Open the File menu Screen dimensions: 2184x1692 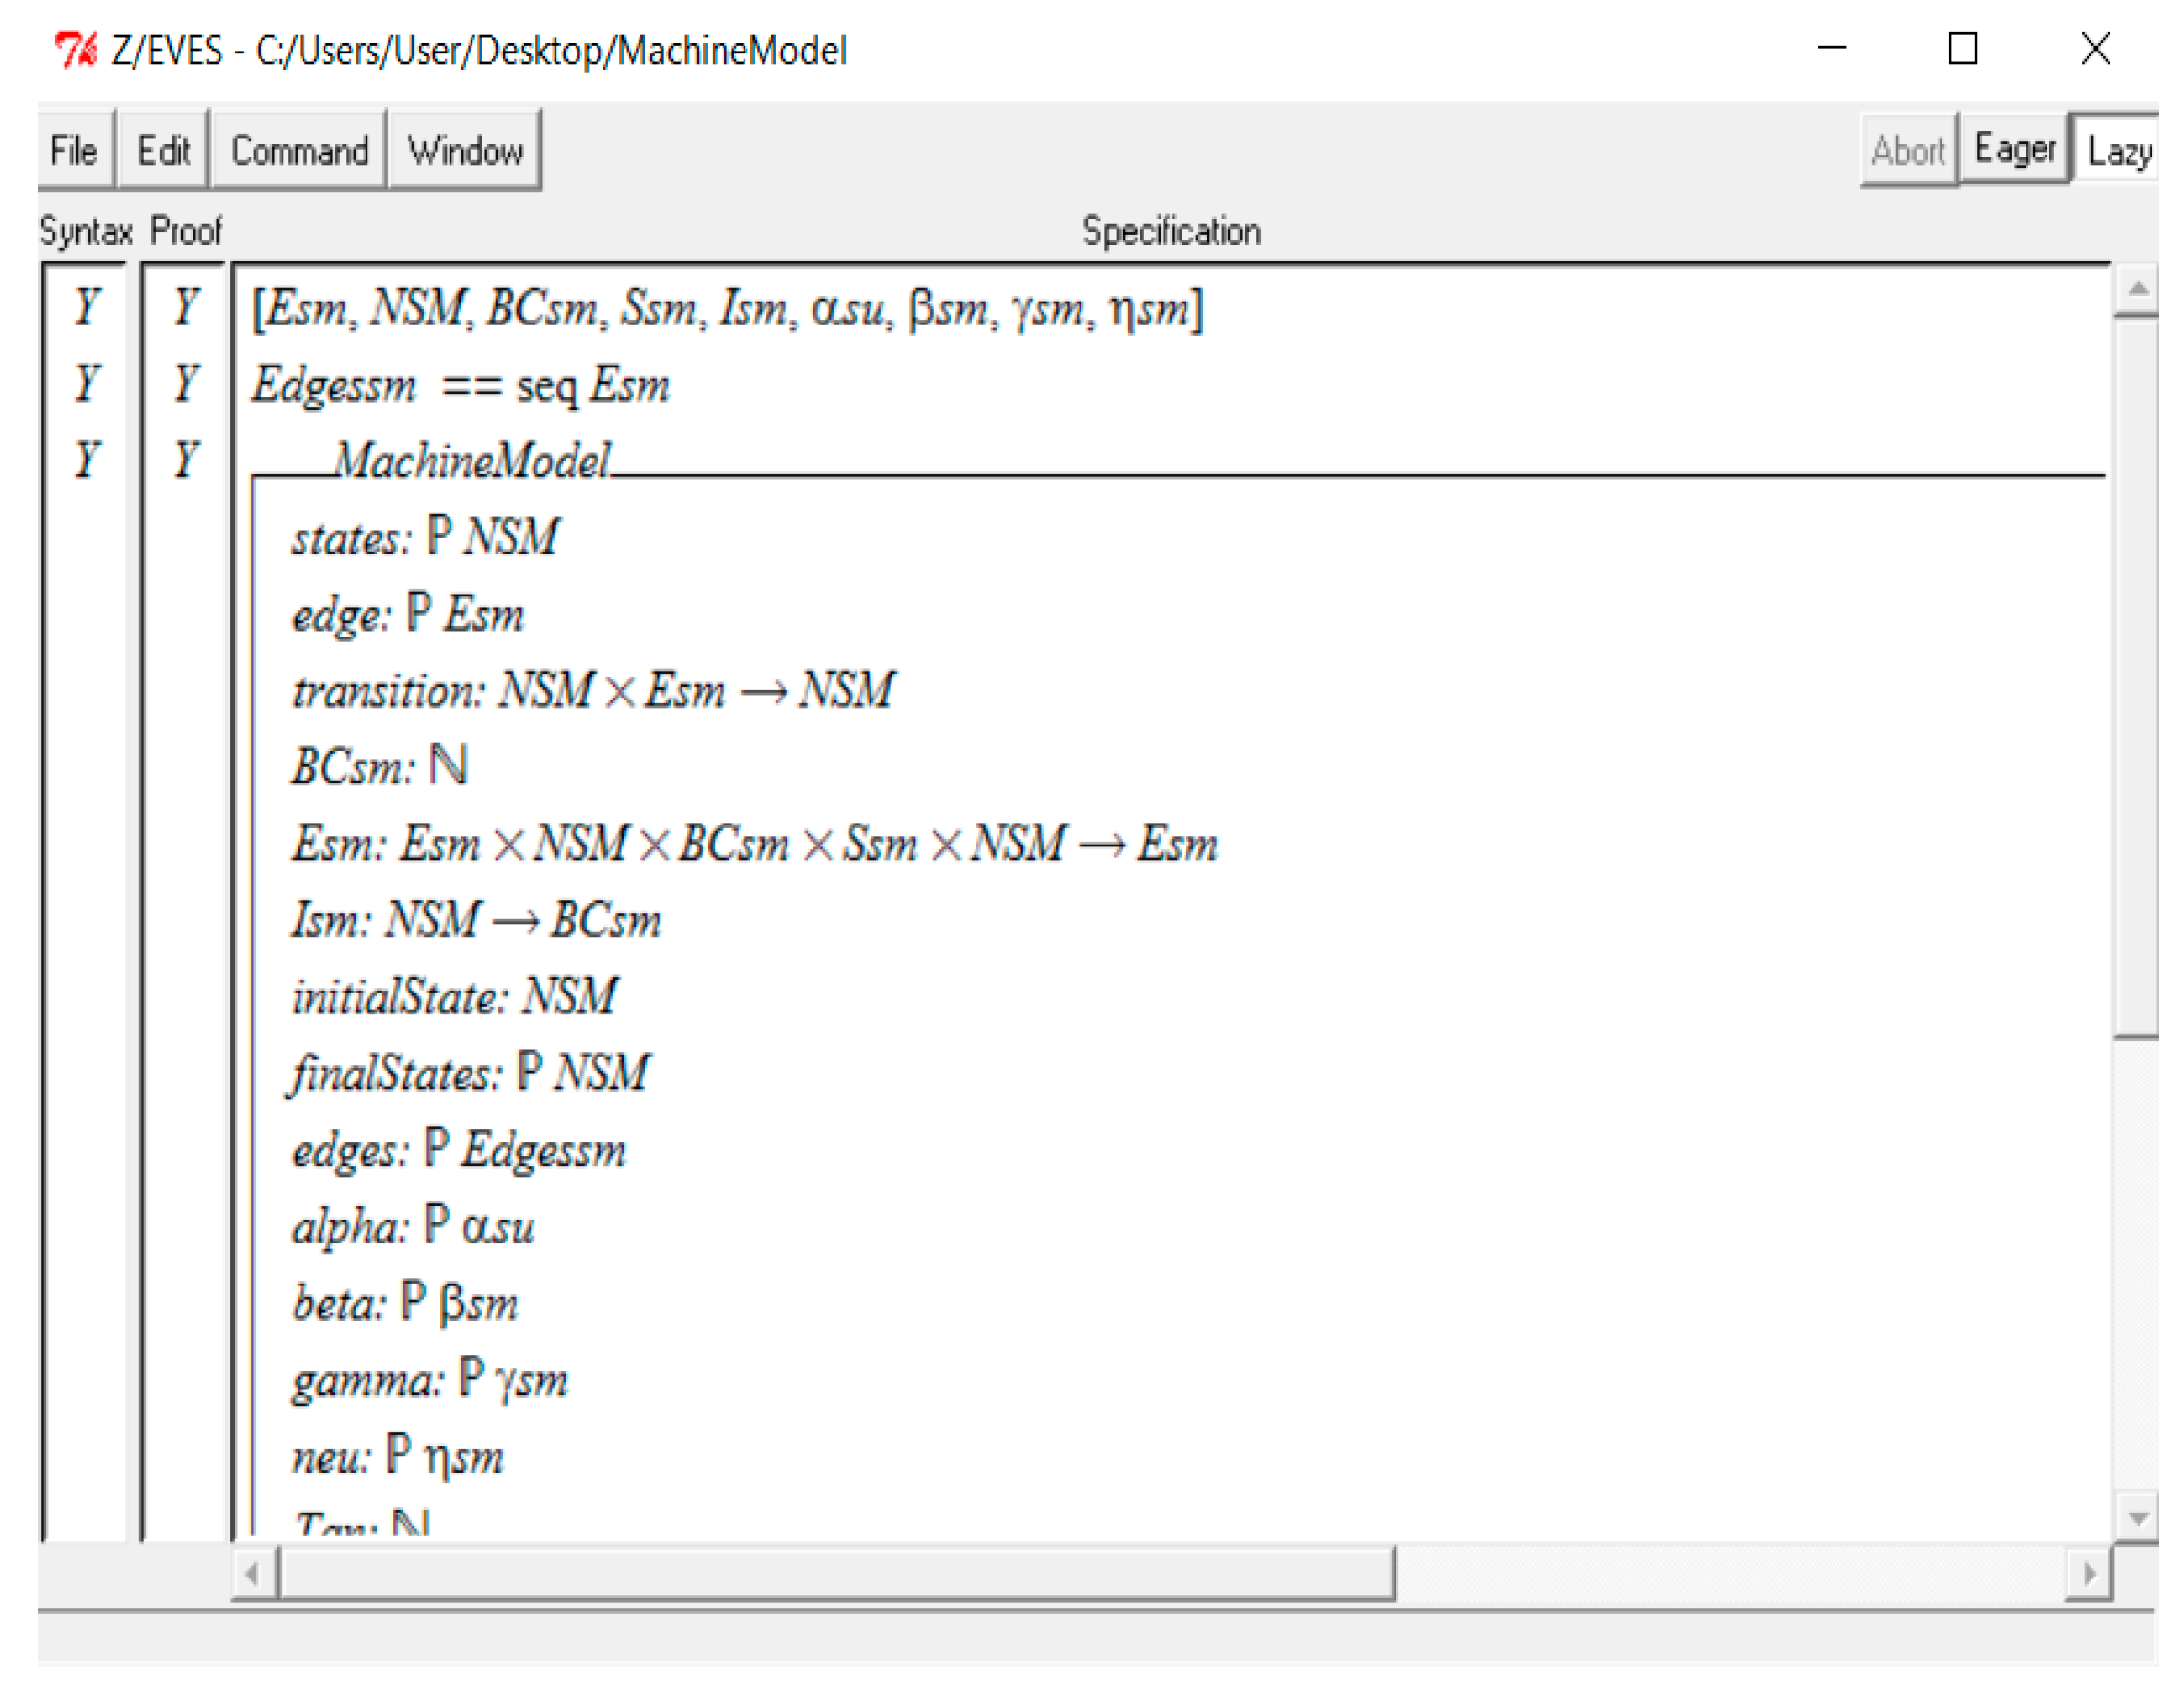[x=74, y=151]
